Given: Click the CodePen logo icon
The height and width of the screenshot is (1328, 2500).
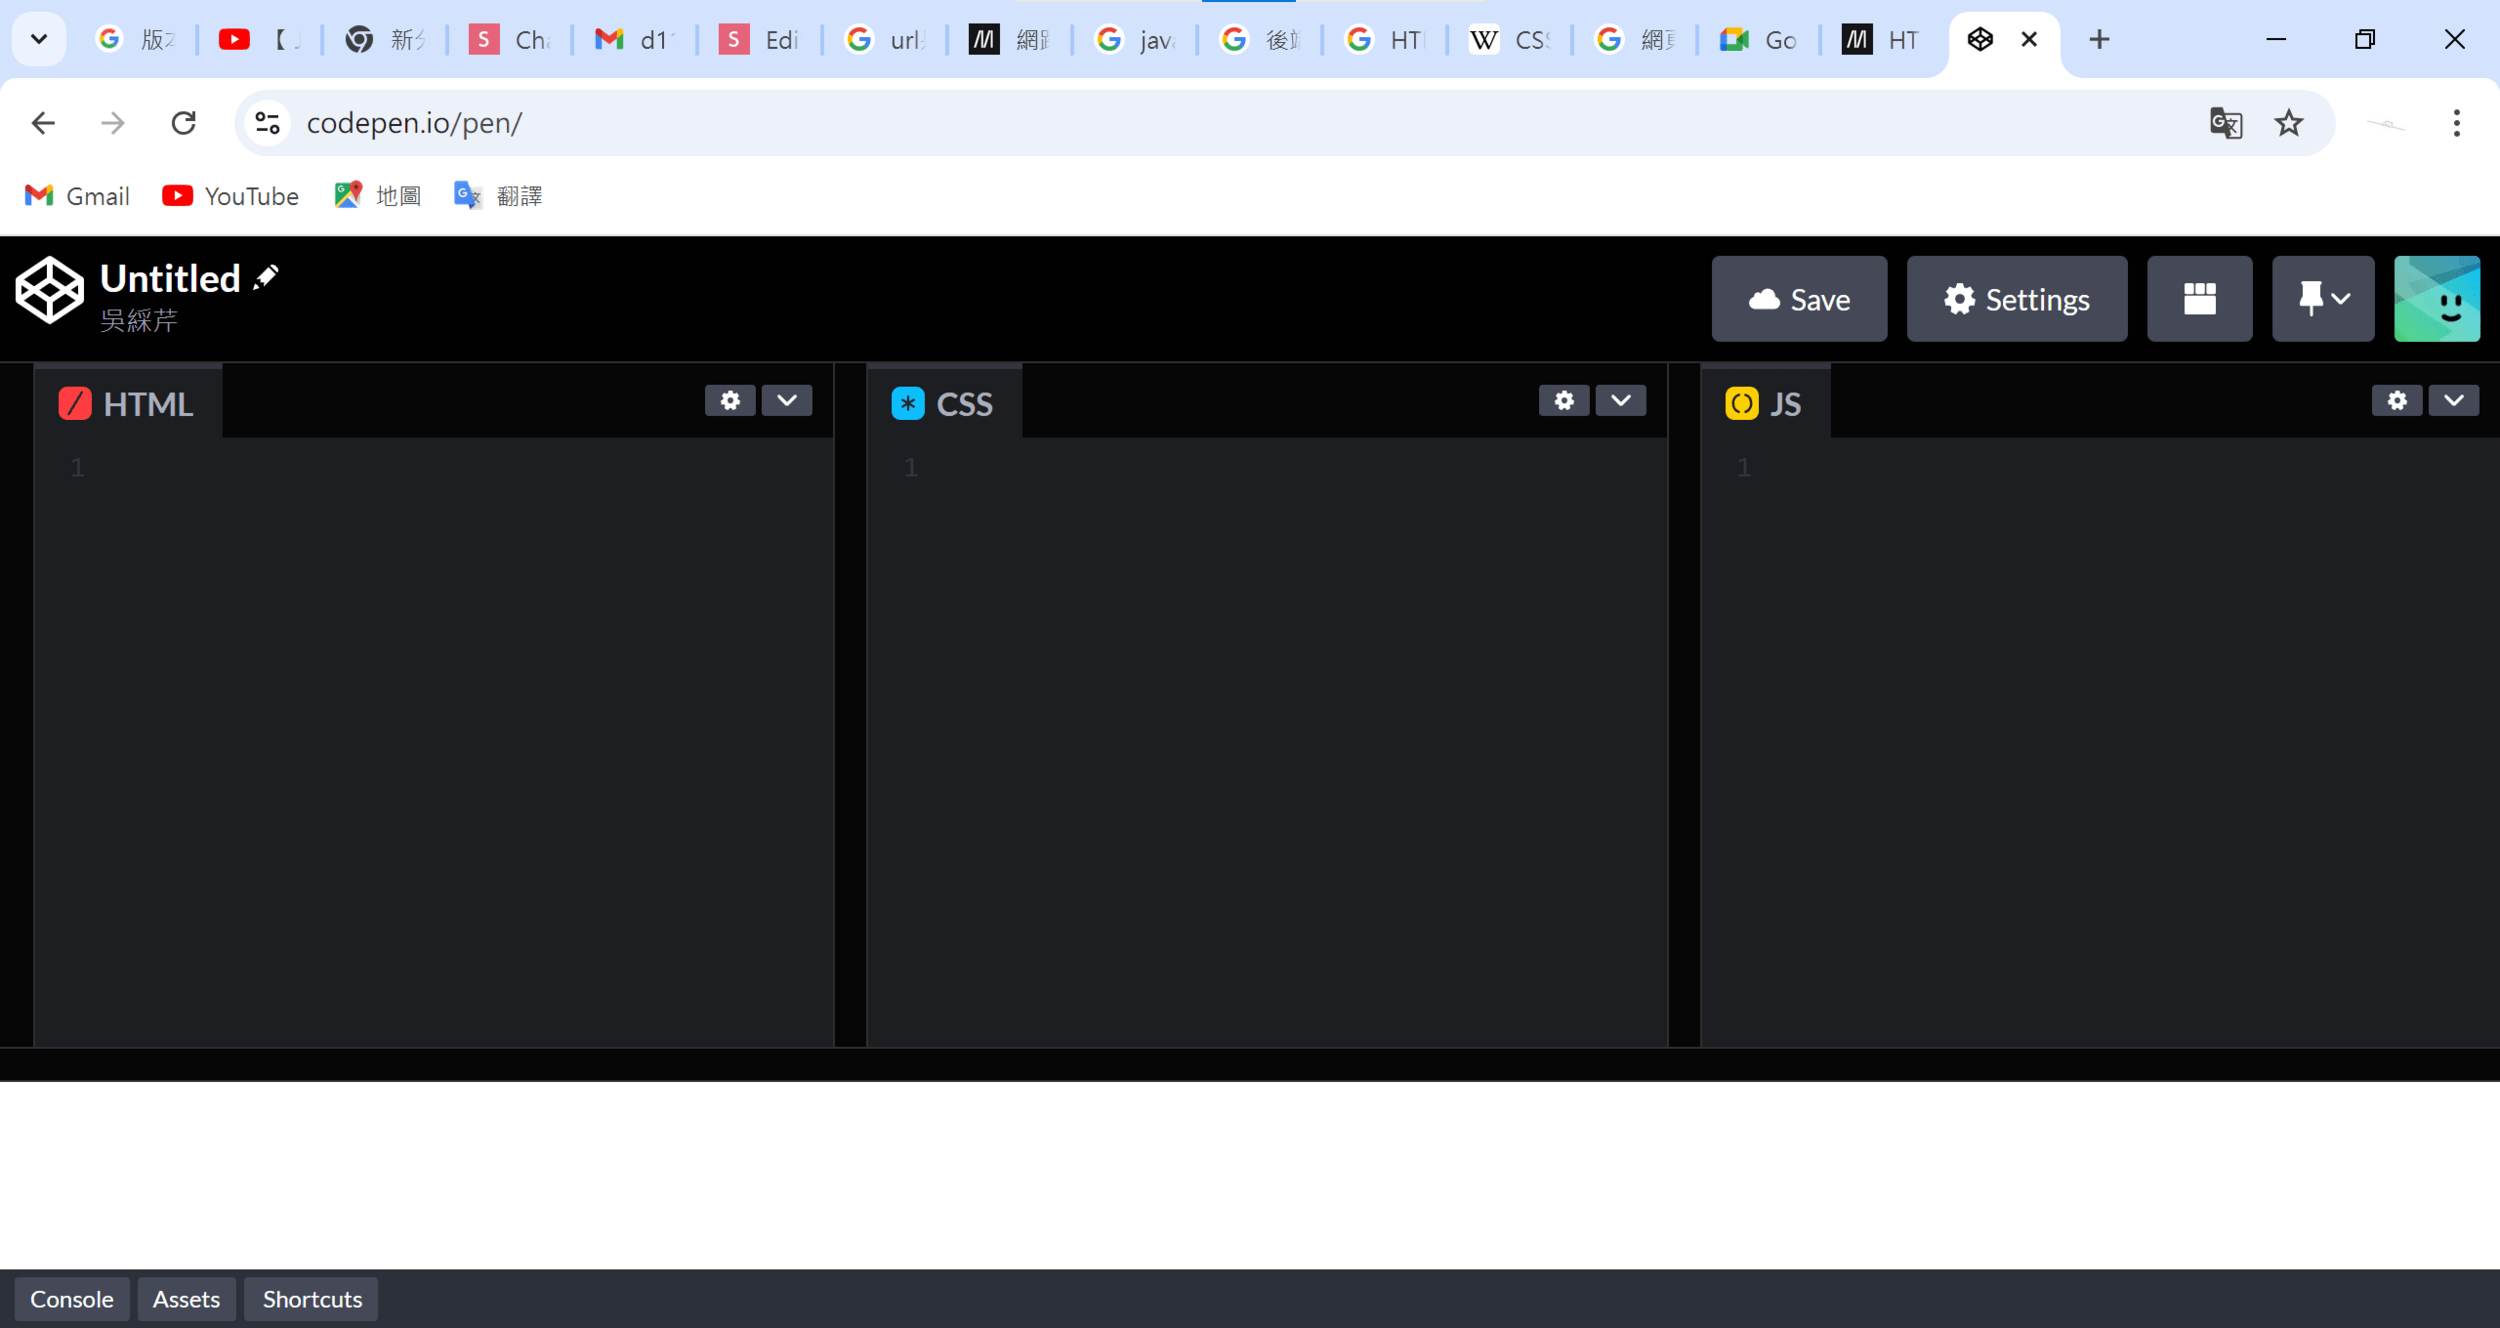Looking at the screenshot, I should [x=49, y=291].
